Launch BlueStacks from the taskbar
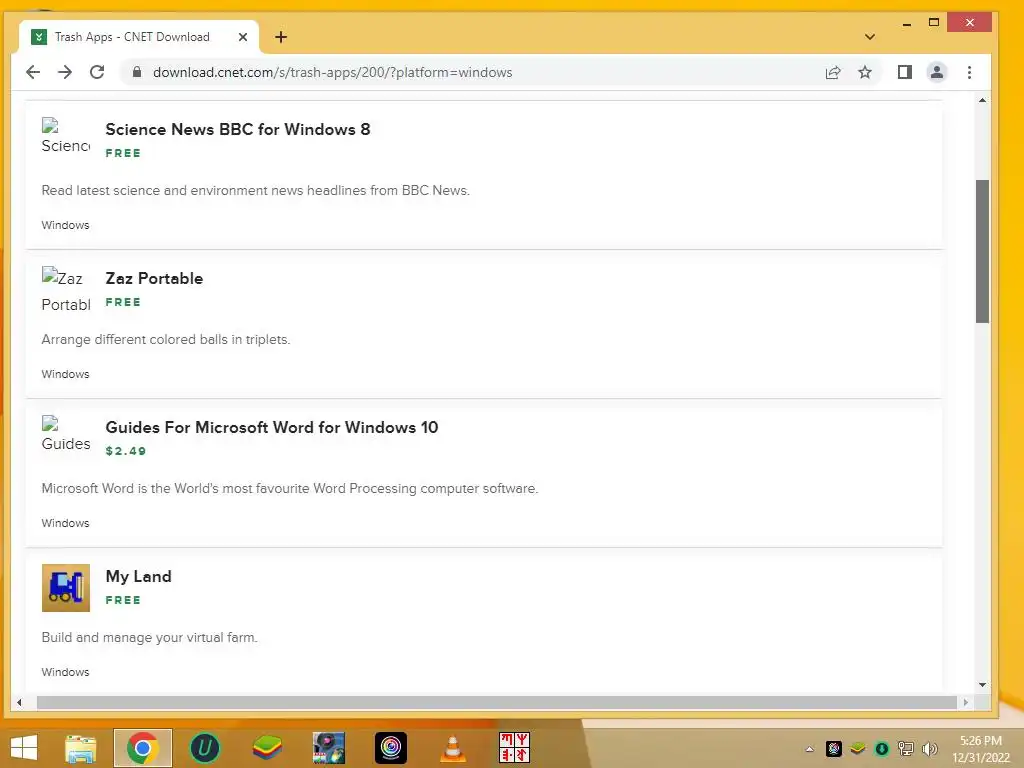This screenshot has height=768, width=1024. click(x=267, y=748)
